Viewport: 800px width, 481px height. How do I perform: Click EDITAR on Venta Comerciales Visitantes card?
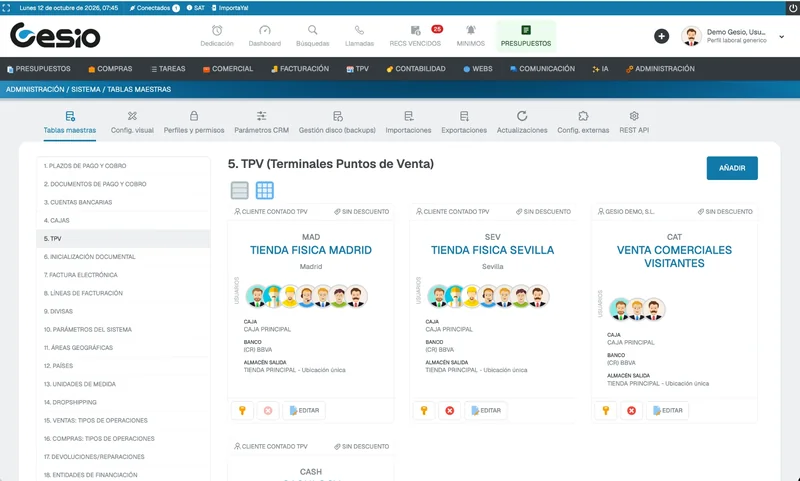click(x=667, y=410)
